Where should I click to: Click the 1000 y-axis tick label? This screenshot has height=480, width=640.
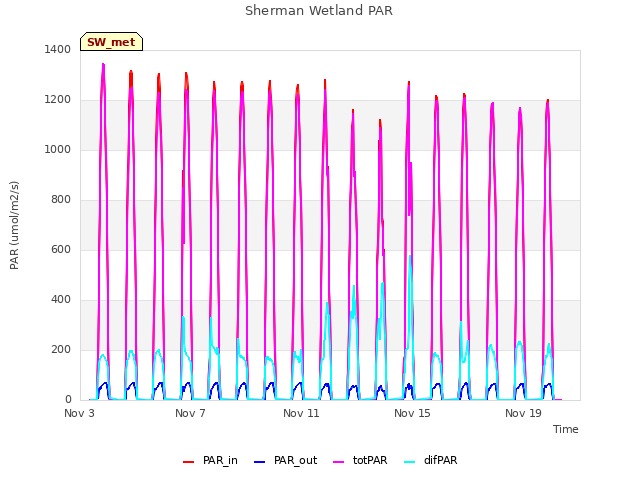(x=58, y=149)
